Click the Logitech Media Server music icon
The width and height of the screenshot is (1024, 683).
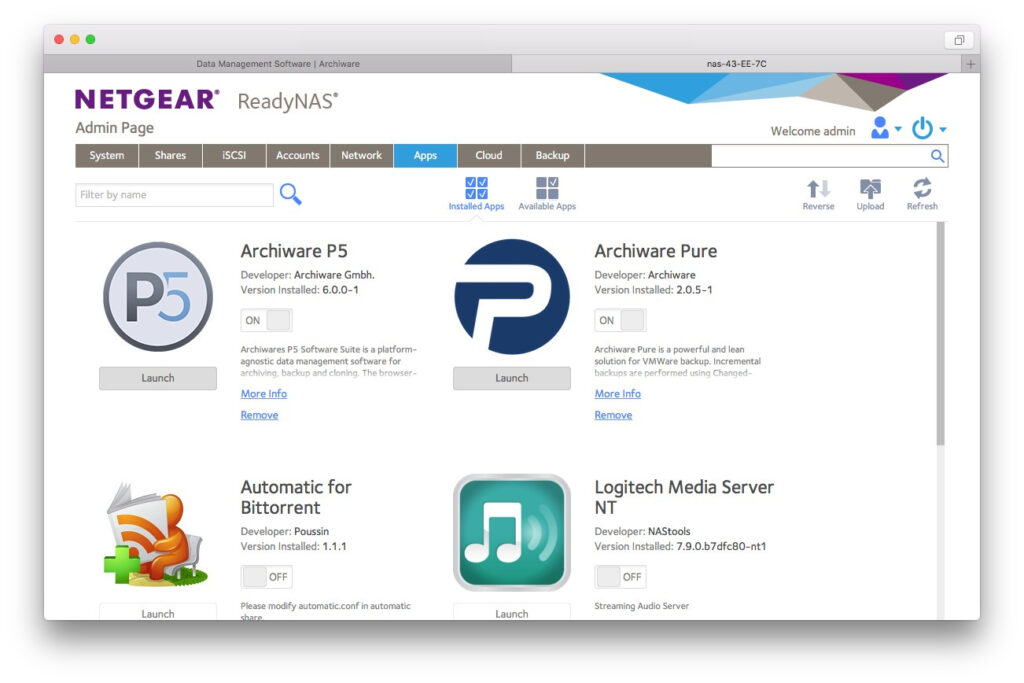(x=511, y=532)
